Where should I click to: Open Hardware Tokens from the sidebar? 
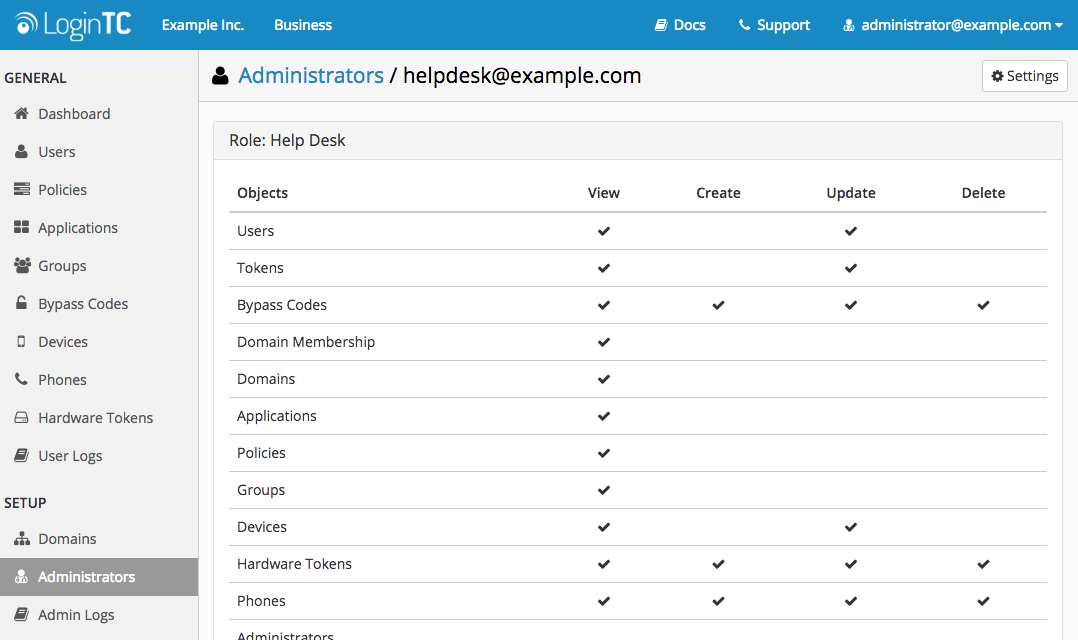click(99, 418)
